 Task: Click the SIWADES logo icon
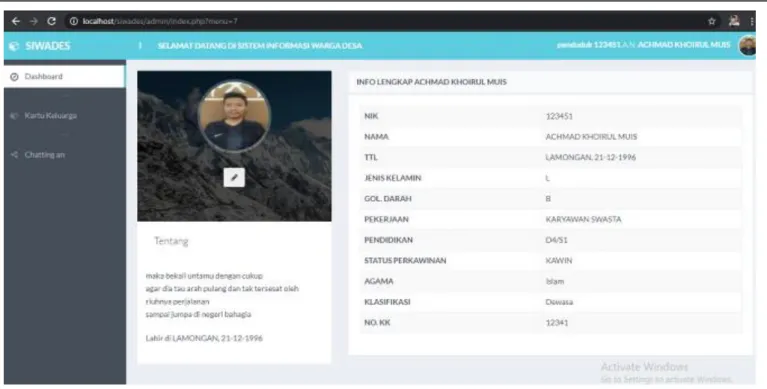(14, 46)
